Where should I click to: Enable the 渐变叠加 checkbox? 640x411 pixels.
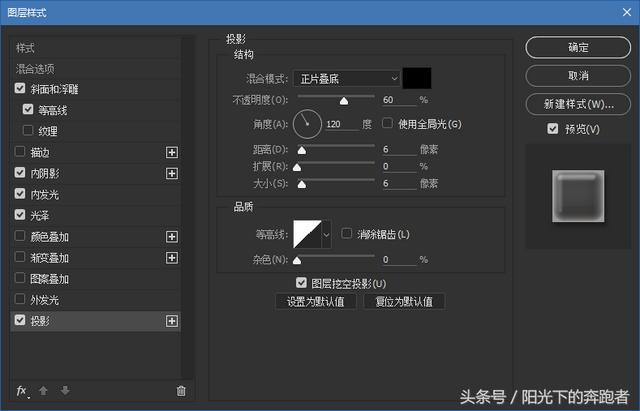tap(20, 257)
